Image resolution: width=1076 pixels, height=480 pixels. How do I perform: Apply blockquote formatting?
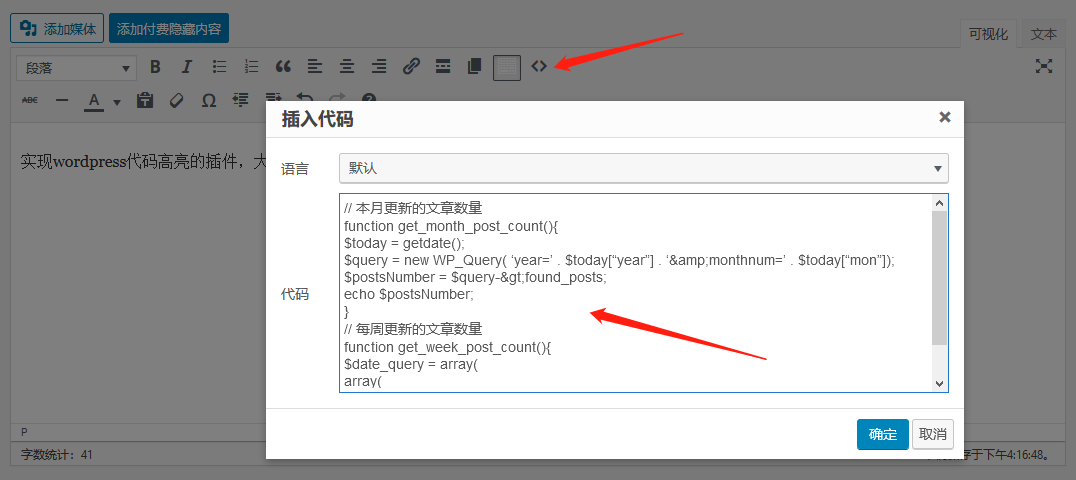(x=283, y=67)
